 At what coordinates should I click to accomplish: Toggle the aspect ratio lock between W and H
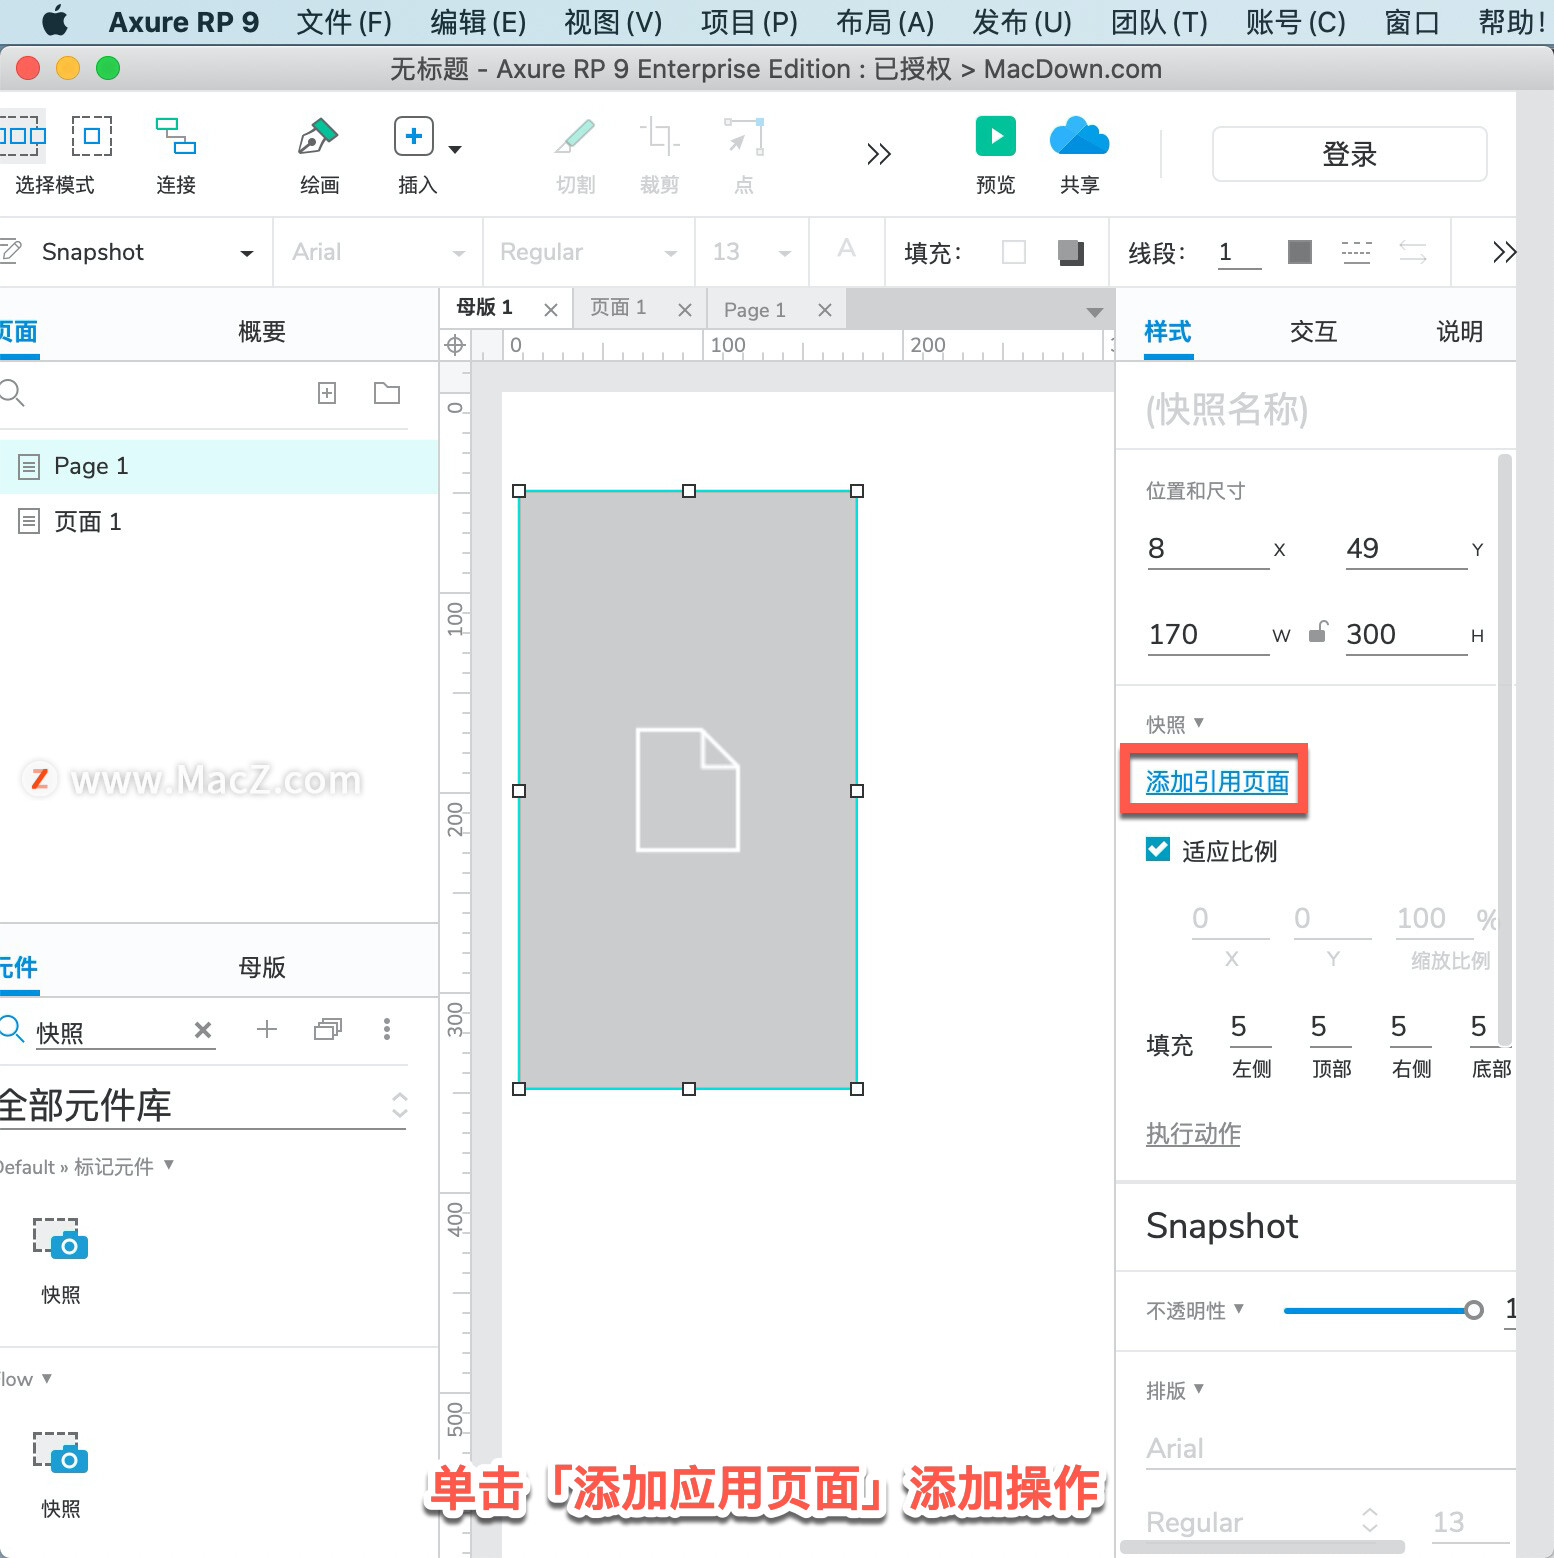pos(1319,631)
